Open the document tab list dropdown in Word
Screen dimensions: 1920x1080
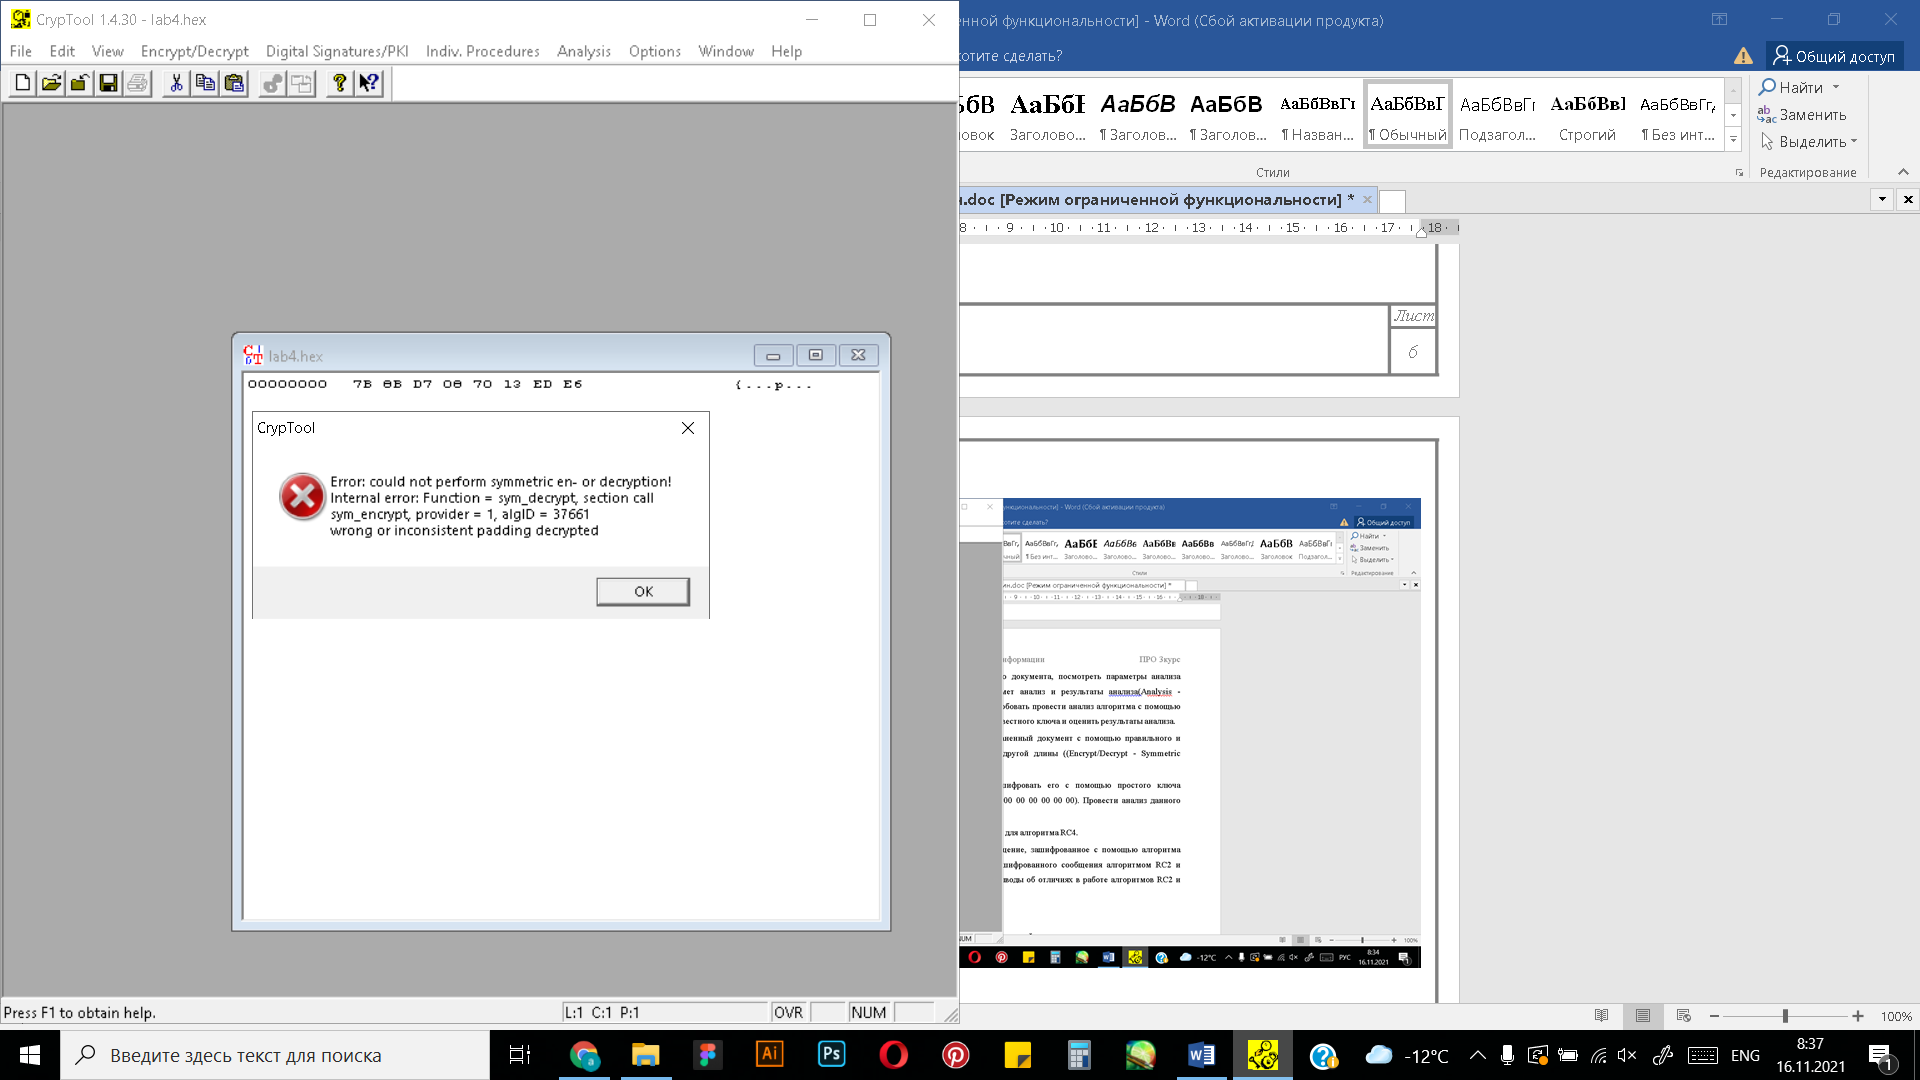(x=1882, y=199)
